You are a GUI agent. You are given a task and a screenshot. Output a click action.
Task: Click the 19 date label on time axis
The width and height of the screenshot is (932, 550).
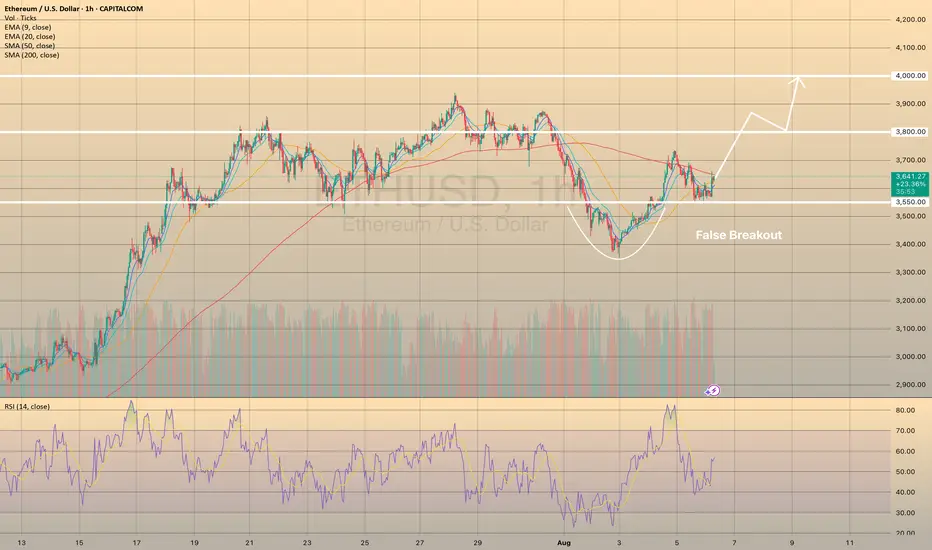pyautogui.click(x=194, y=543)
